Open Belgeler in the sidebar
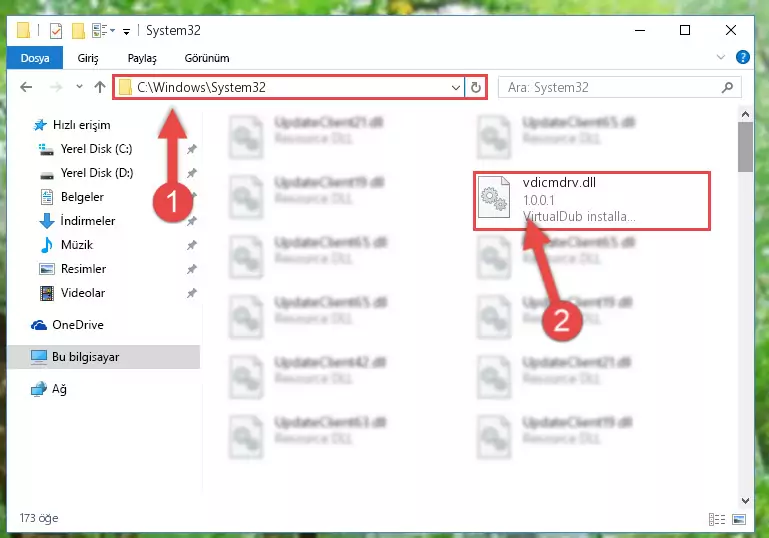This screenshot has height=538, width=769. click(82, 197)
